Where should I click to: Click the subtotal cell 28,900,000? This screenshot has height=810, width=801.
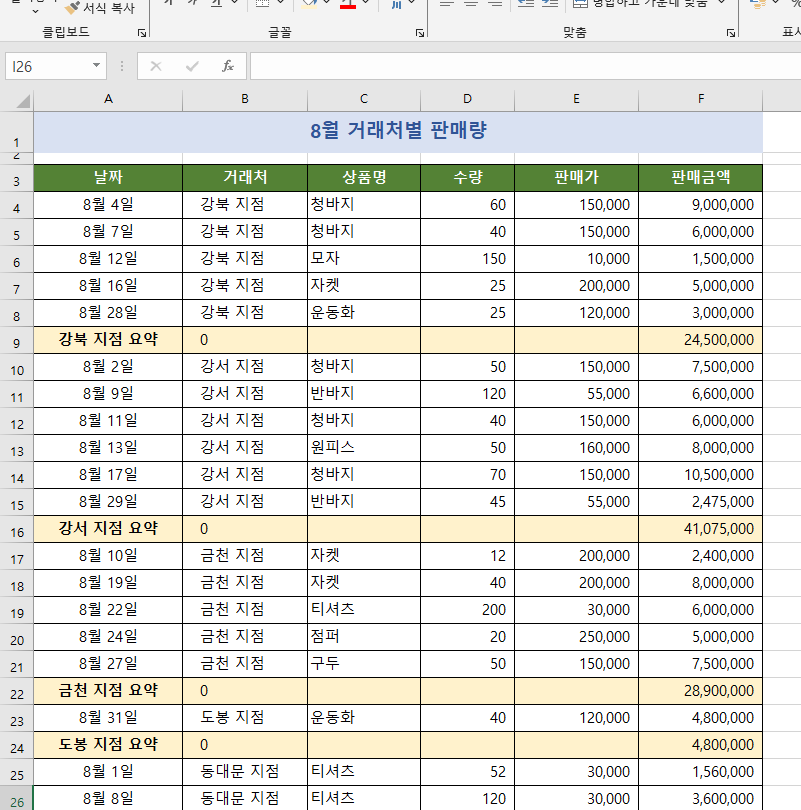coord(701,691)
